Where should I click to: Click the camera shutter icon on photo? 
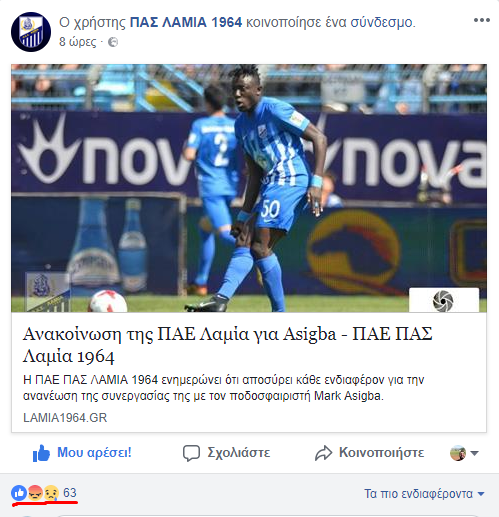(443, 301)
